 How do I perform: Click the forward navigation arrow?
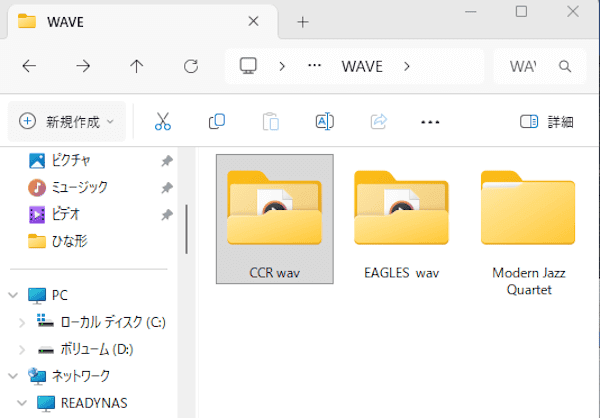(x=83, y=67)
